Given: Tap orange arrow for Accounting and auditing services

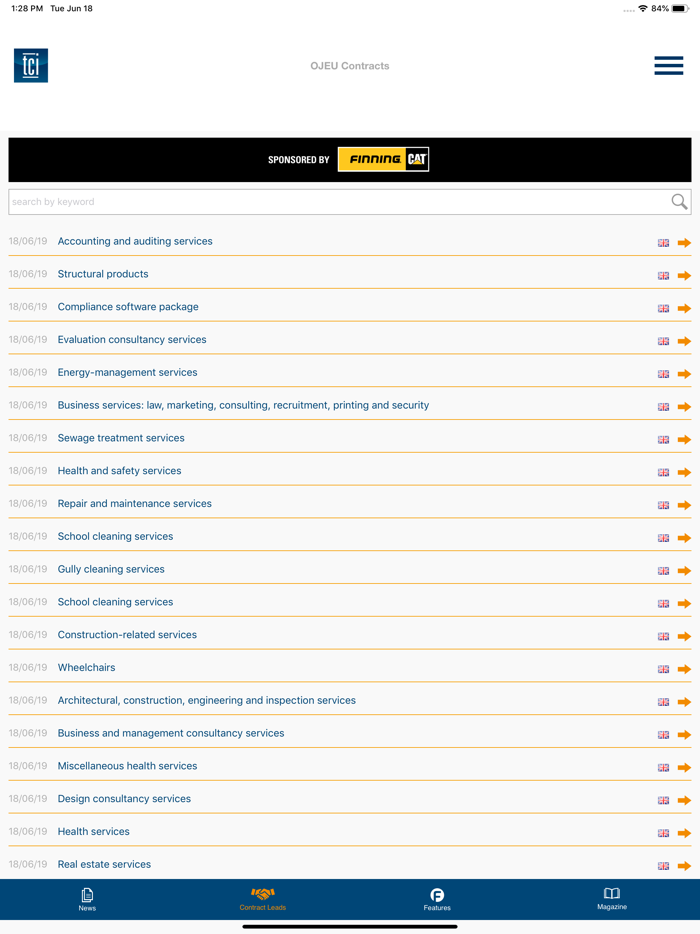Looking at the screenshot, I should pyautogui.click(x=684, y=242).
